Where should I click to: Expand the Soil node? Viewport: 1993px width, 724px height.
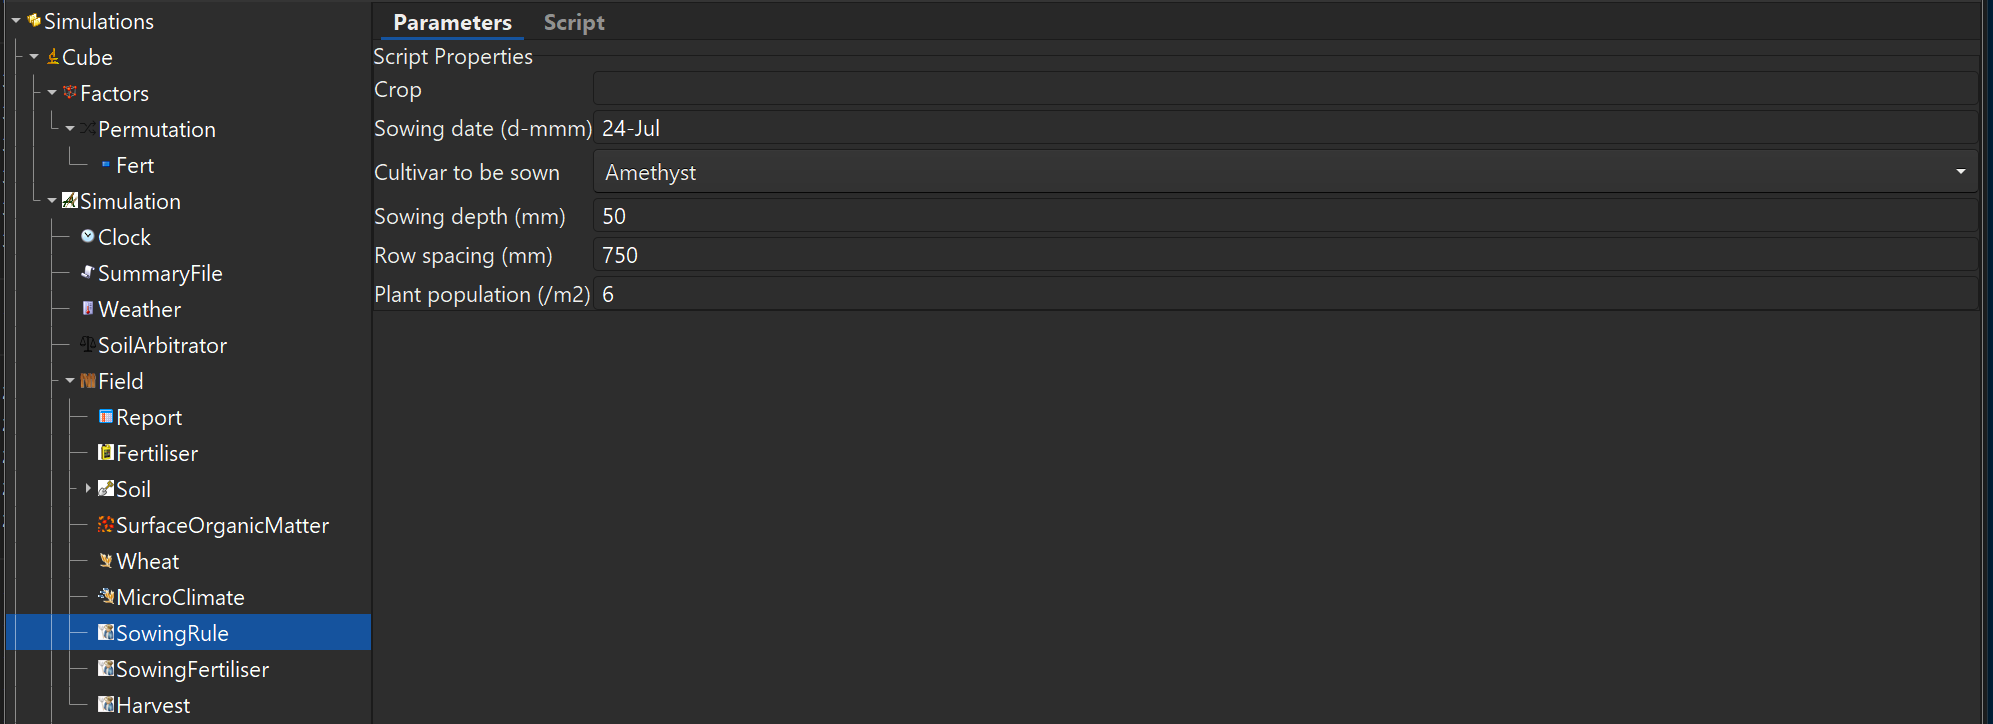pos(88,488)
